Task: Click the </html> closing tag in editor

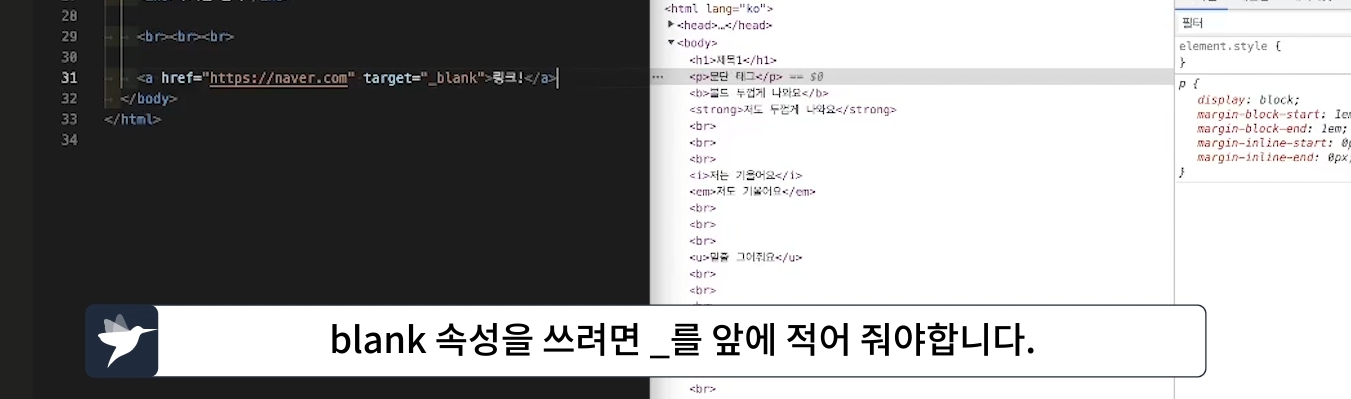Action: 132,119
